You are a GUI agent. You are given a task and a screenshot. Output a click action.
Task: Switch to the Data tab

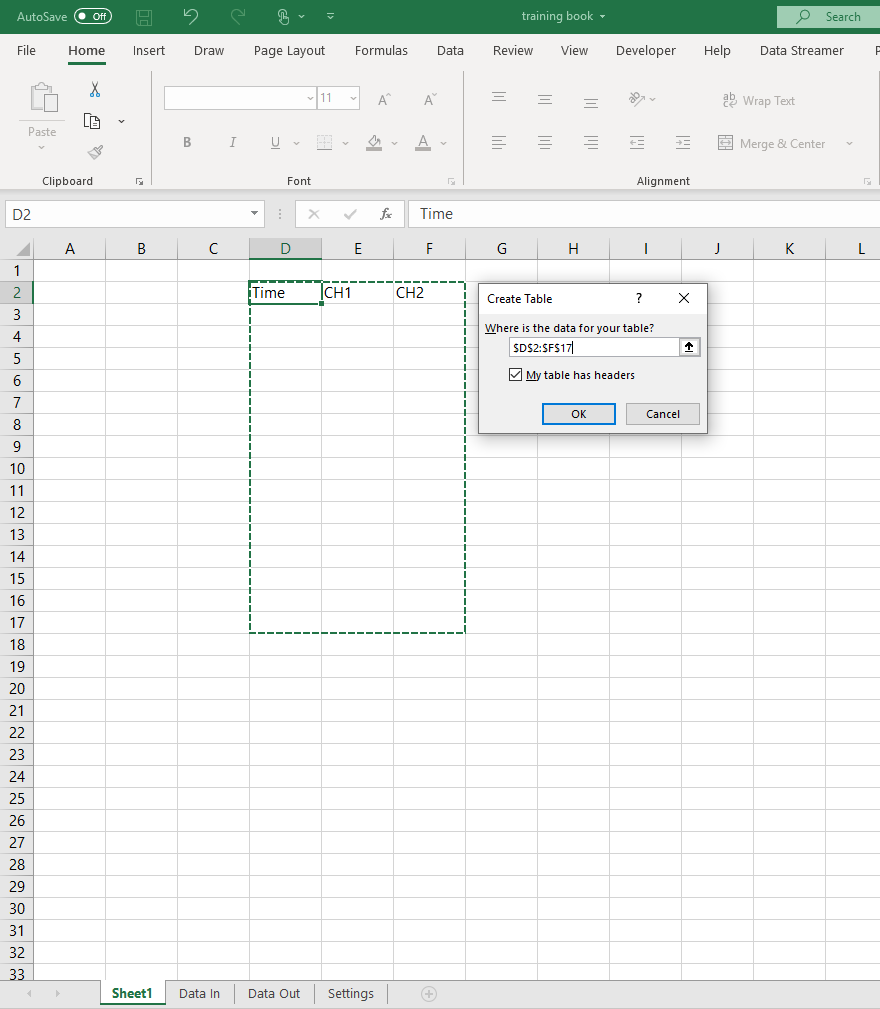[x=450, y=50]
